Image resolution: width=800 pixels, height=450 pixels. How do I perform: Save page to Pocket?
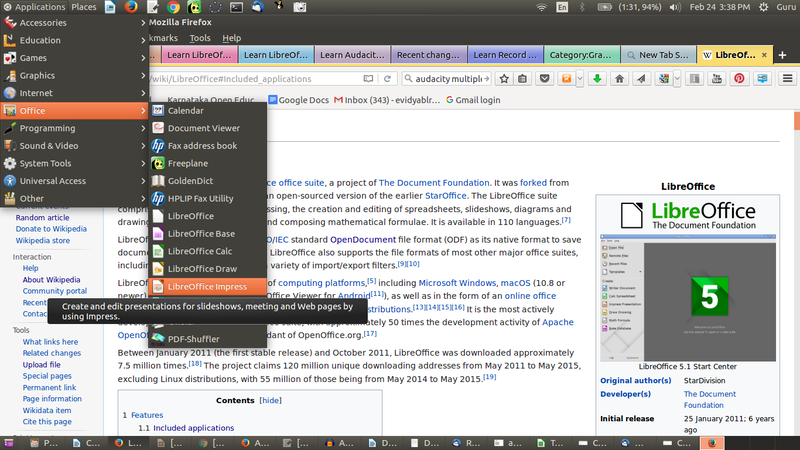click(544, 79)
